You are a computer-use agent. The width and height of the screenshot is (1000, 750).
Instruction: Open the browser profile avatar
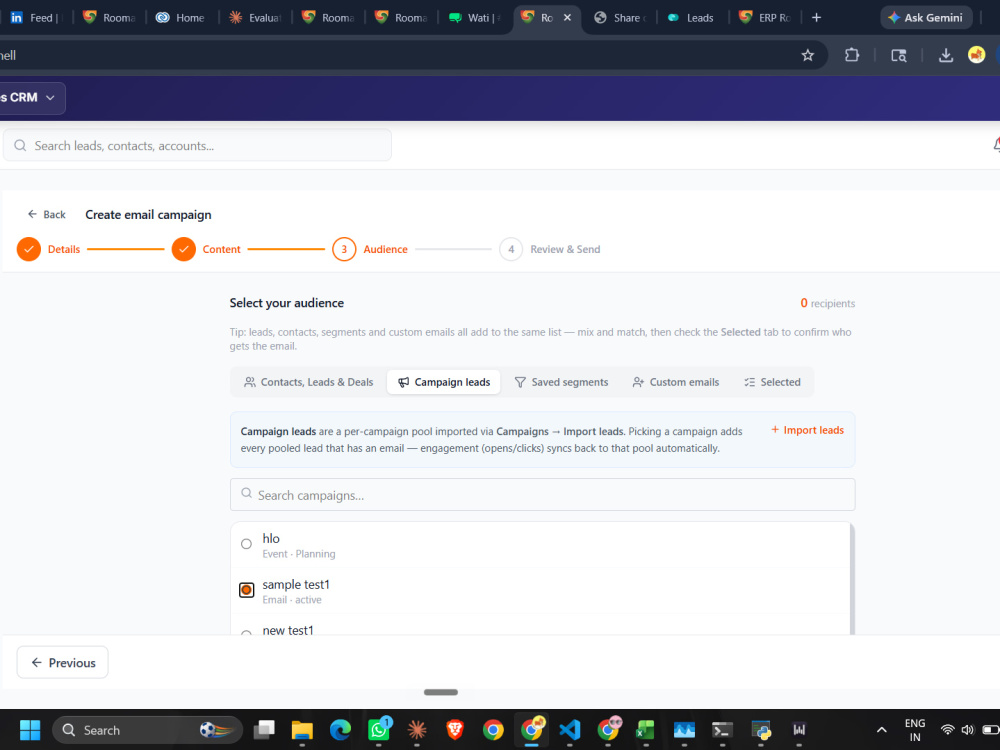click(x=976, y=55)
